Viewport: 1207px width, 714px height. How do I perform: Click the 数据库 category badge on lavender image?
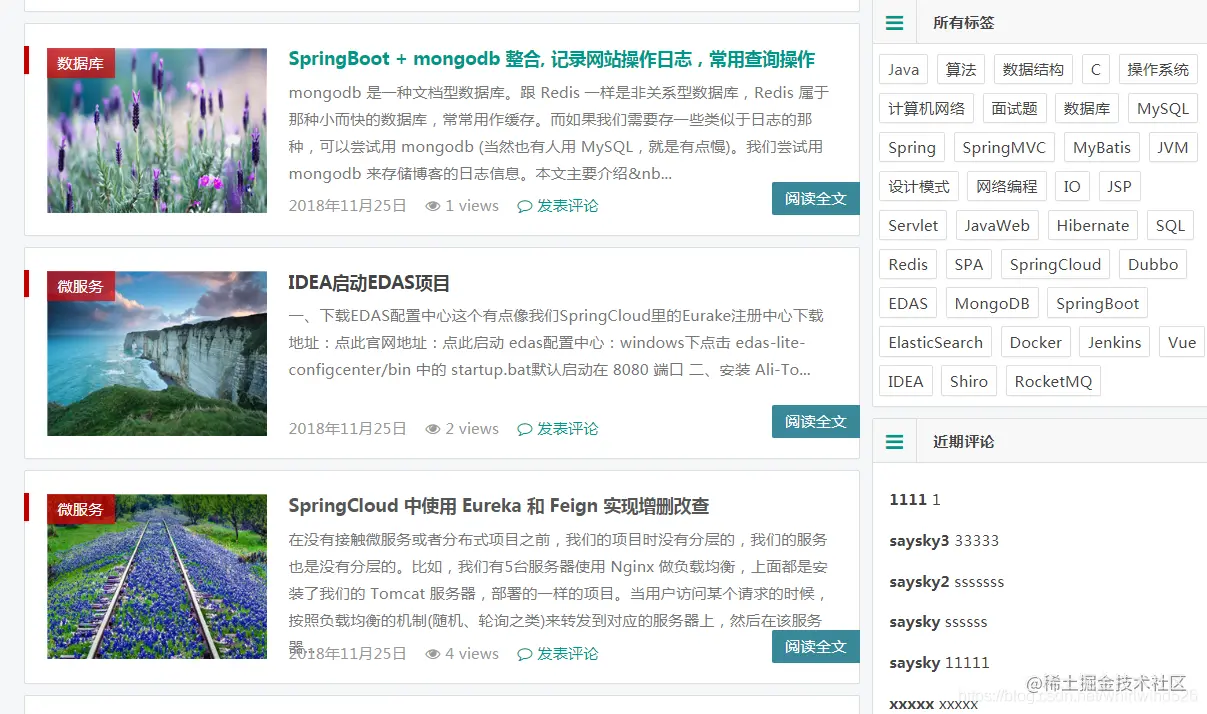click(x=81, y=63)
